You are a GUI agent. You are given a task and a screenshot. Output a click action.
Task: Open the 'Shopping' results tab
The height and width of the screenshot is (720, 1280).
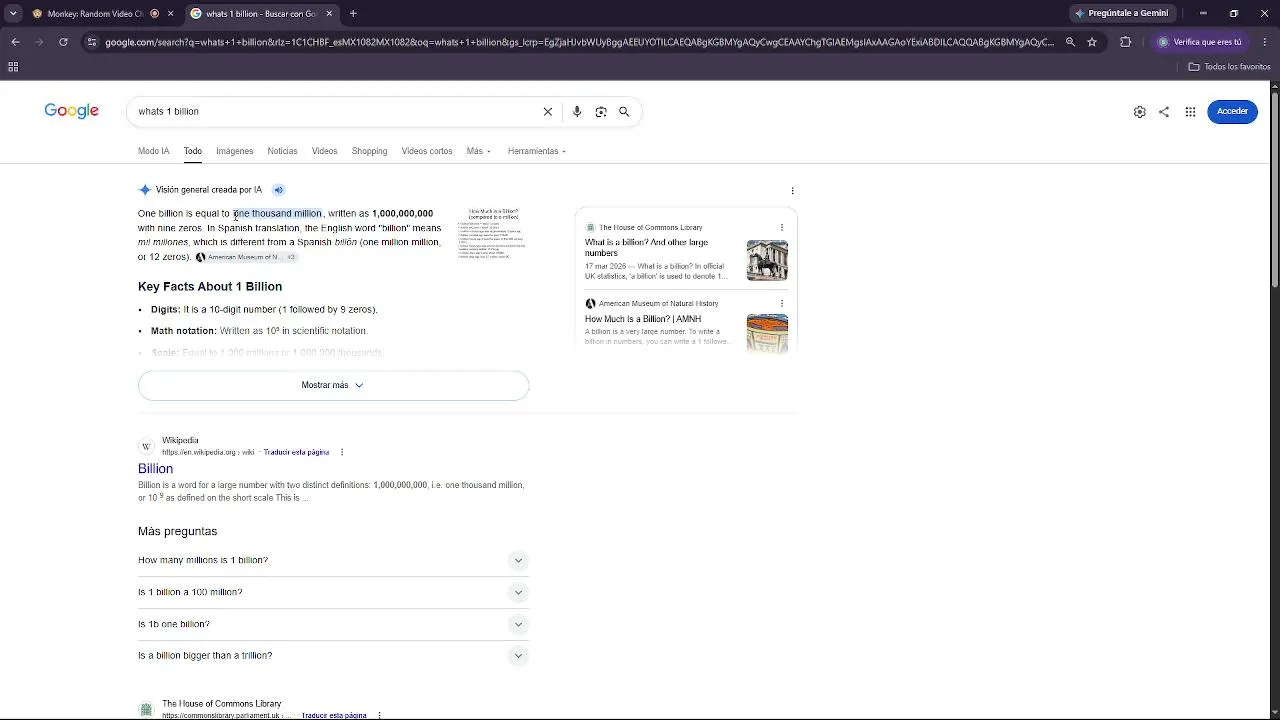tap(369, 151)
